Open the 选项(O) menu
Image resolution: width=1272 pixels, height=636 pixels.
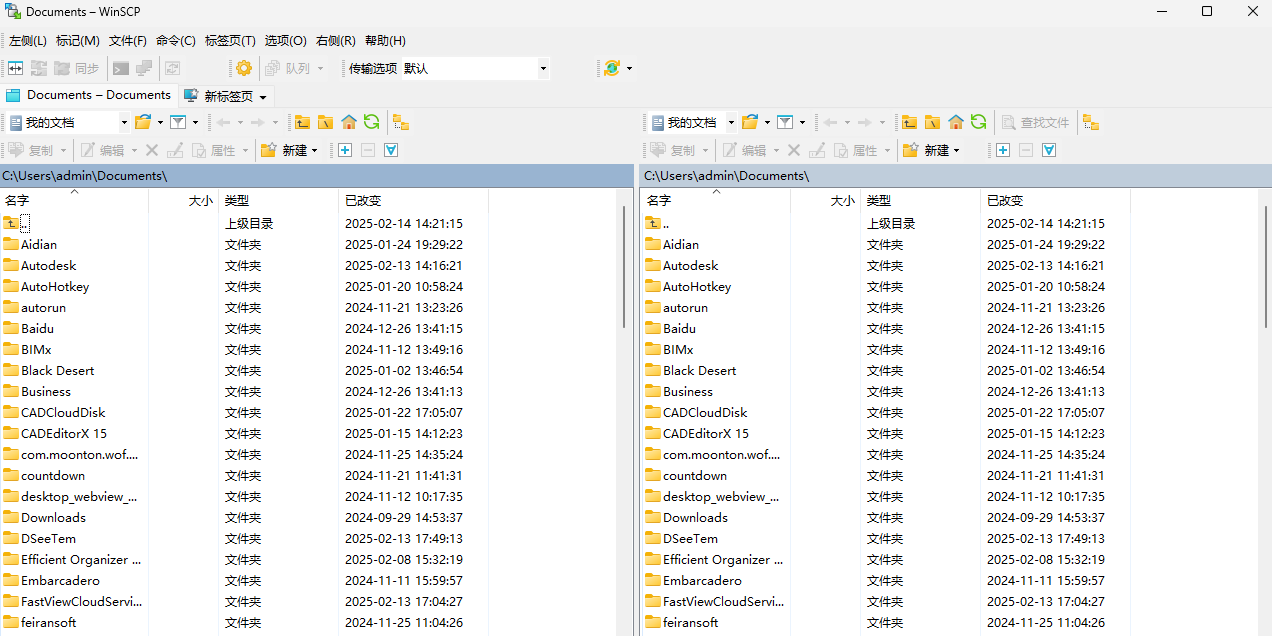284,40
